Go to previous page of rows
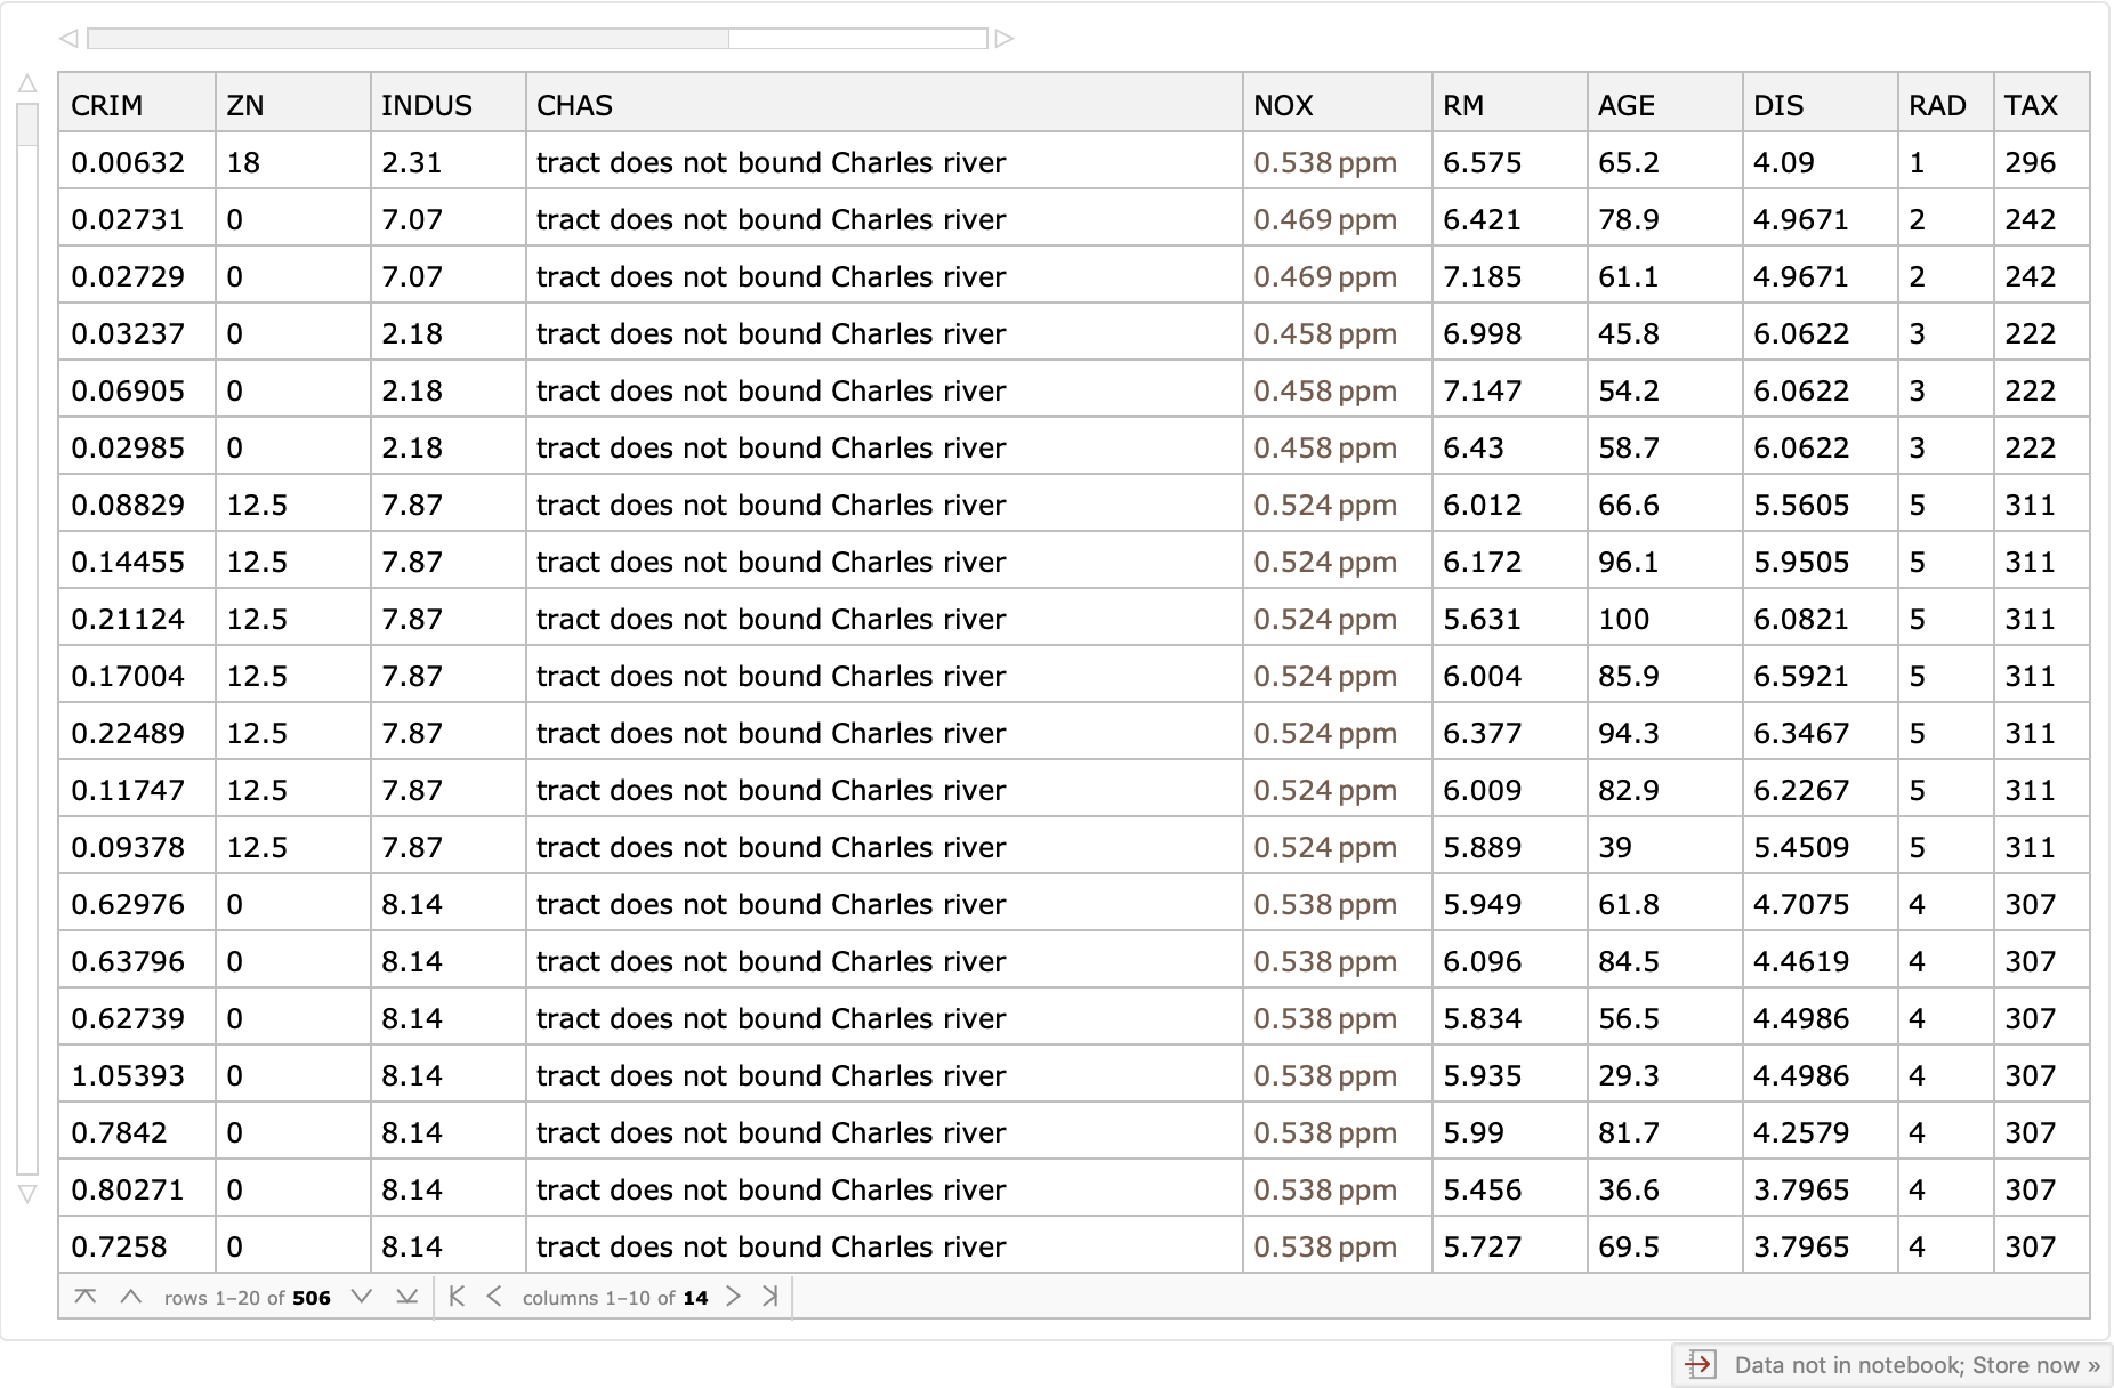Viewport: 2114px width, 1388px height. point(130,1297)
